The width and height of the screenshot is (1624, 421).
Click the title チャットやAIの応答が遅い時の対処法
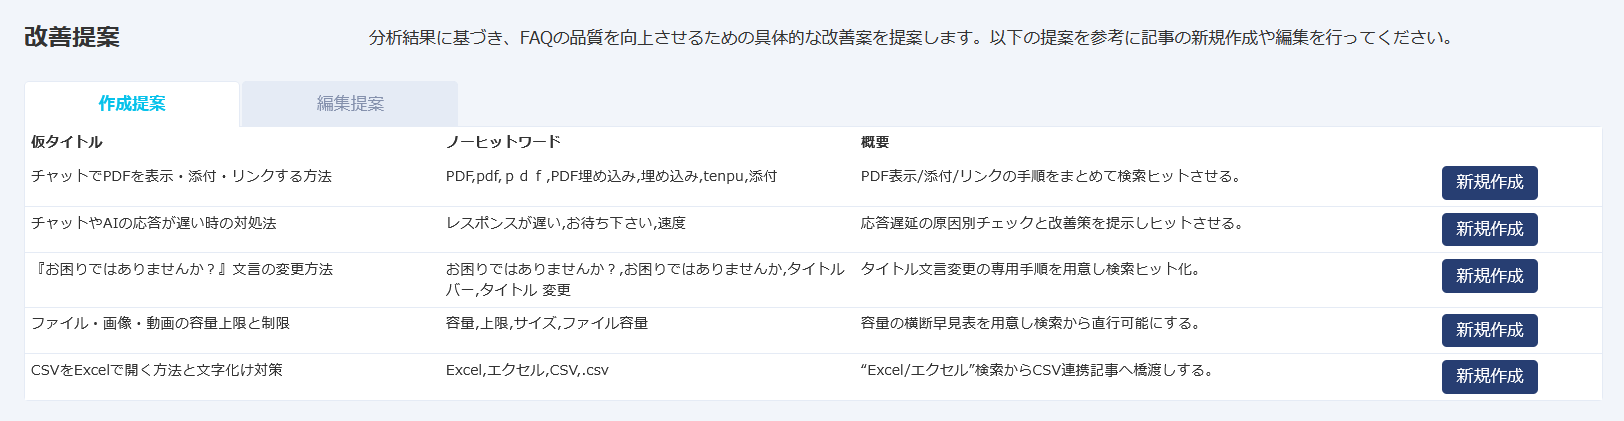[153, 223]
